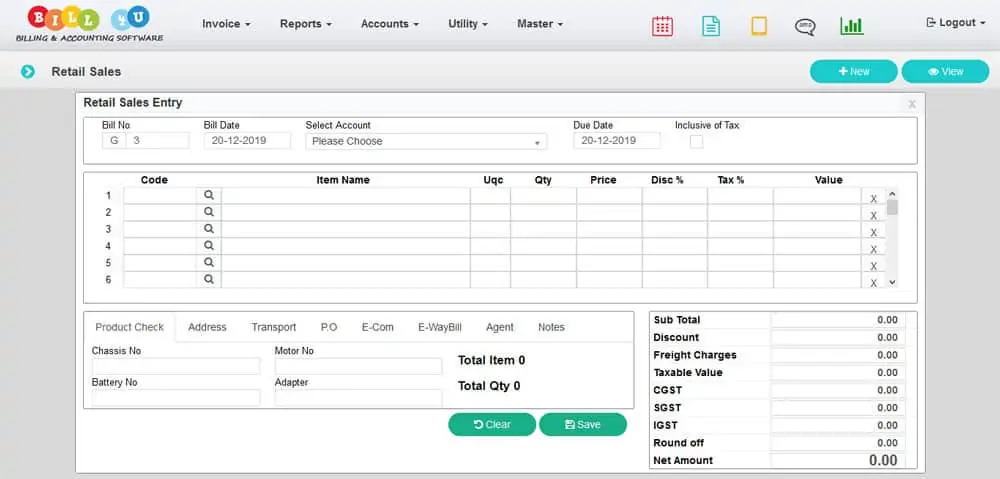The width and height of the screenshot is (1000, 479).
Task: Click the item table scroll up arrow
Action: point(892,193)
